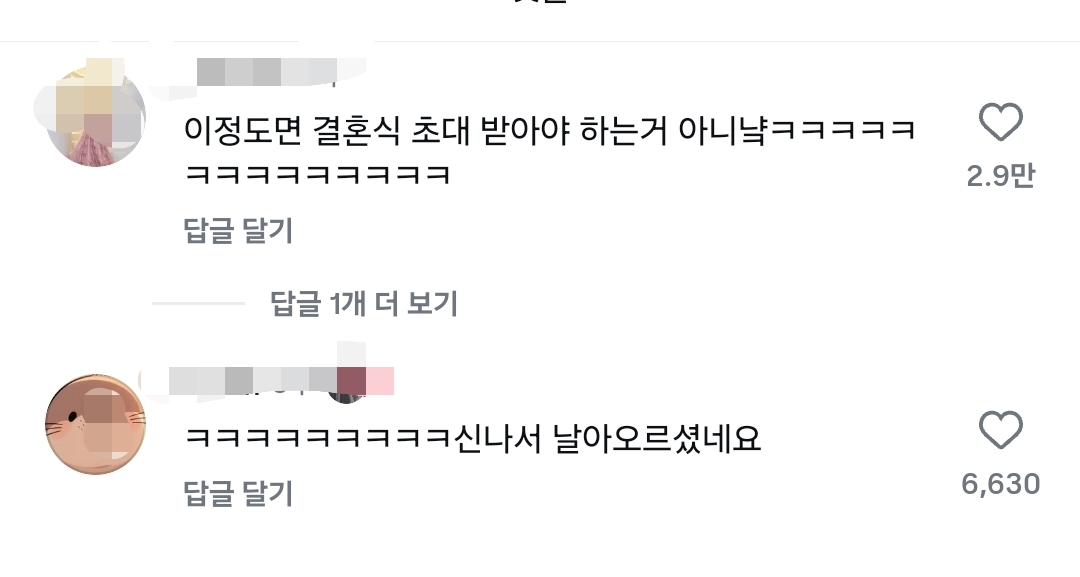Click 답글 달기 under the 신나서 comment
The width and height of the screenshot is (1080, 577).
238,494
